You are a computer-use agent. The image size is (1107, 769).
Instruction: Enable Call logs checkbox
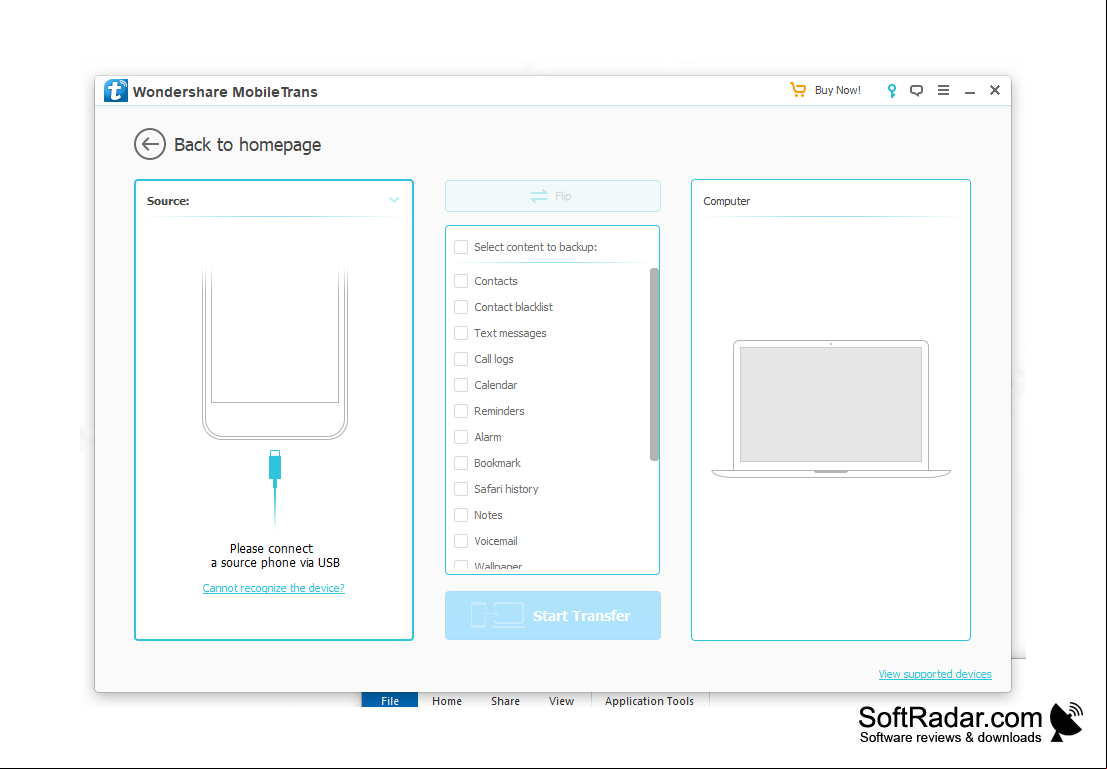[x=461, y=359]
